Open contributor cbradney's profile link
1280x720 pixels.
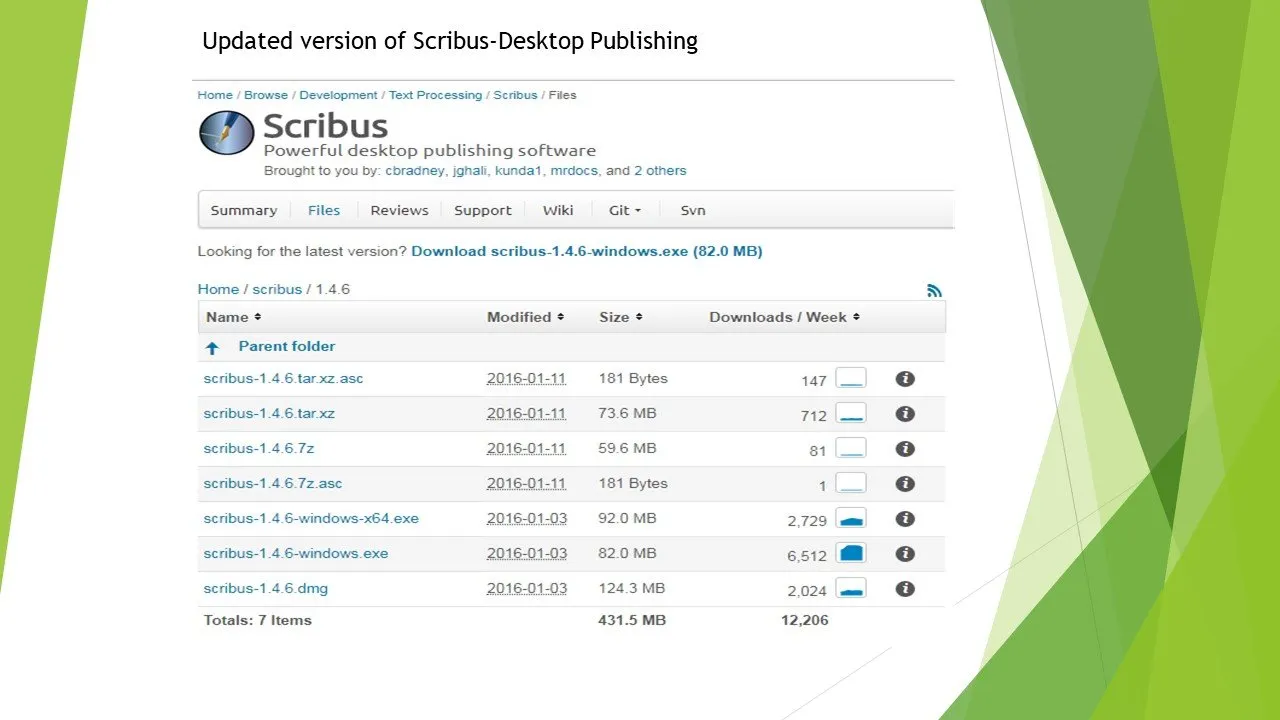tap(415, 171)
